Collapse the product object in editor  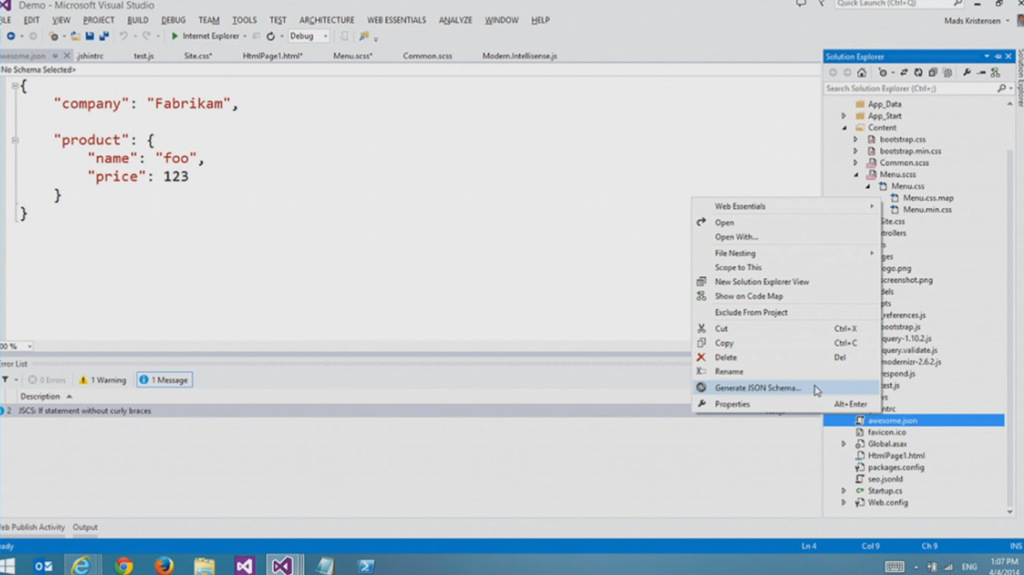[x=15, y=140]
